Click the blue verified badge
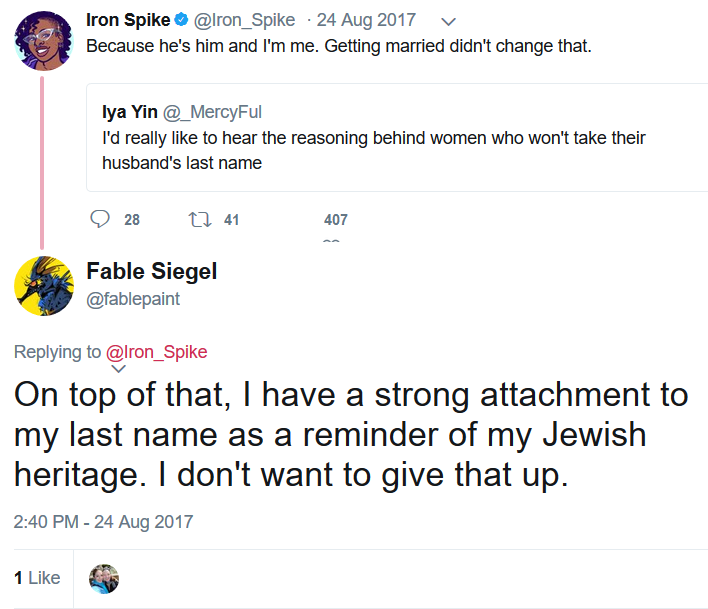The height and width of the screenshot is (609, 708). click(x=182, y=19)
